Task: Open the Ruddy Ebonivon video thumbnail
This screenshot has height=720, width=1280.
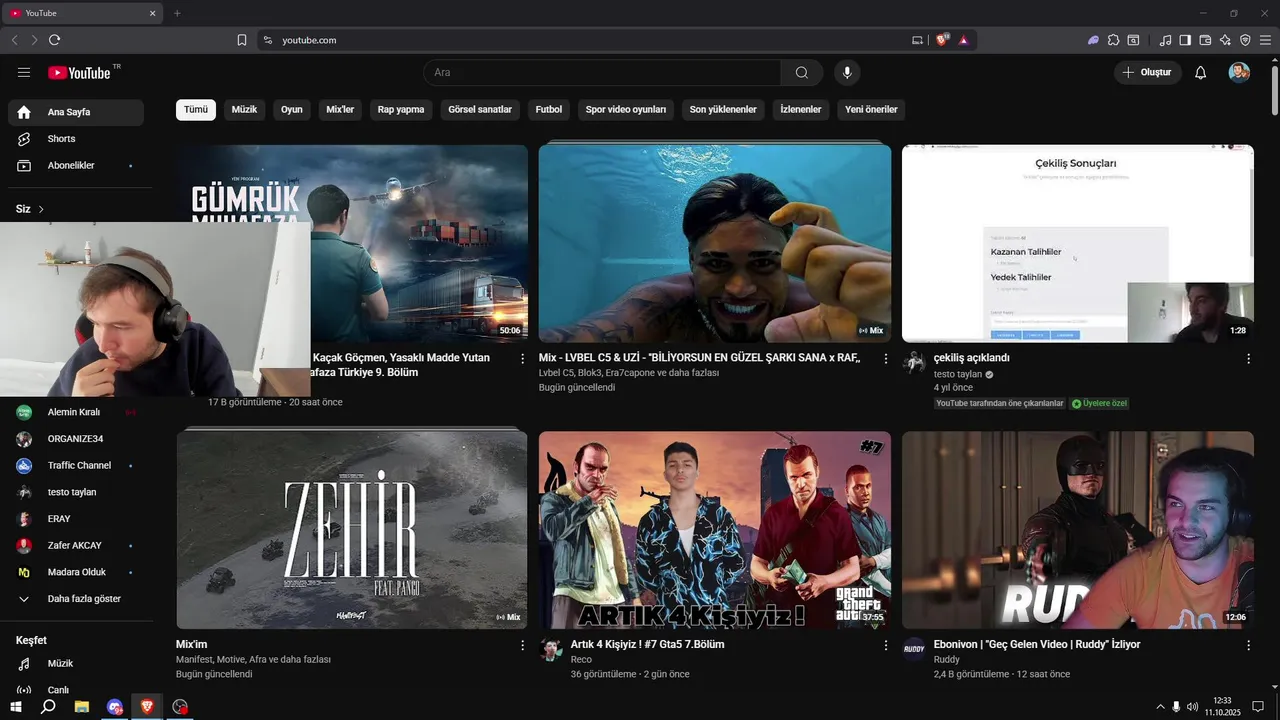Action: [x=1078, y=530]
